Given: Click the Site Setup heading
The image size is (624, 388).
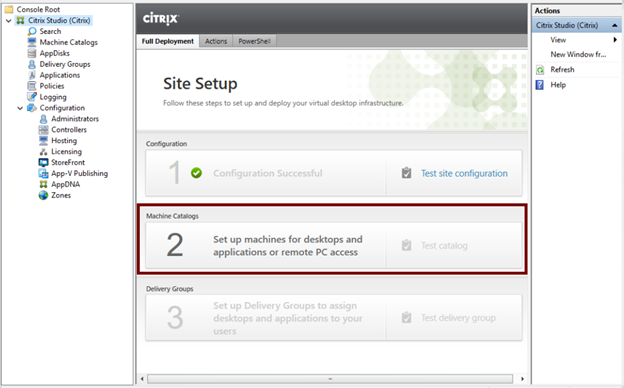Looking at the screenshot, I should (200, 84).
